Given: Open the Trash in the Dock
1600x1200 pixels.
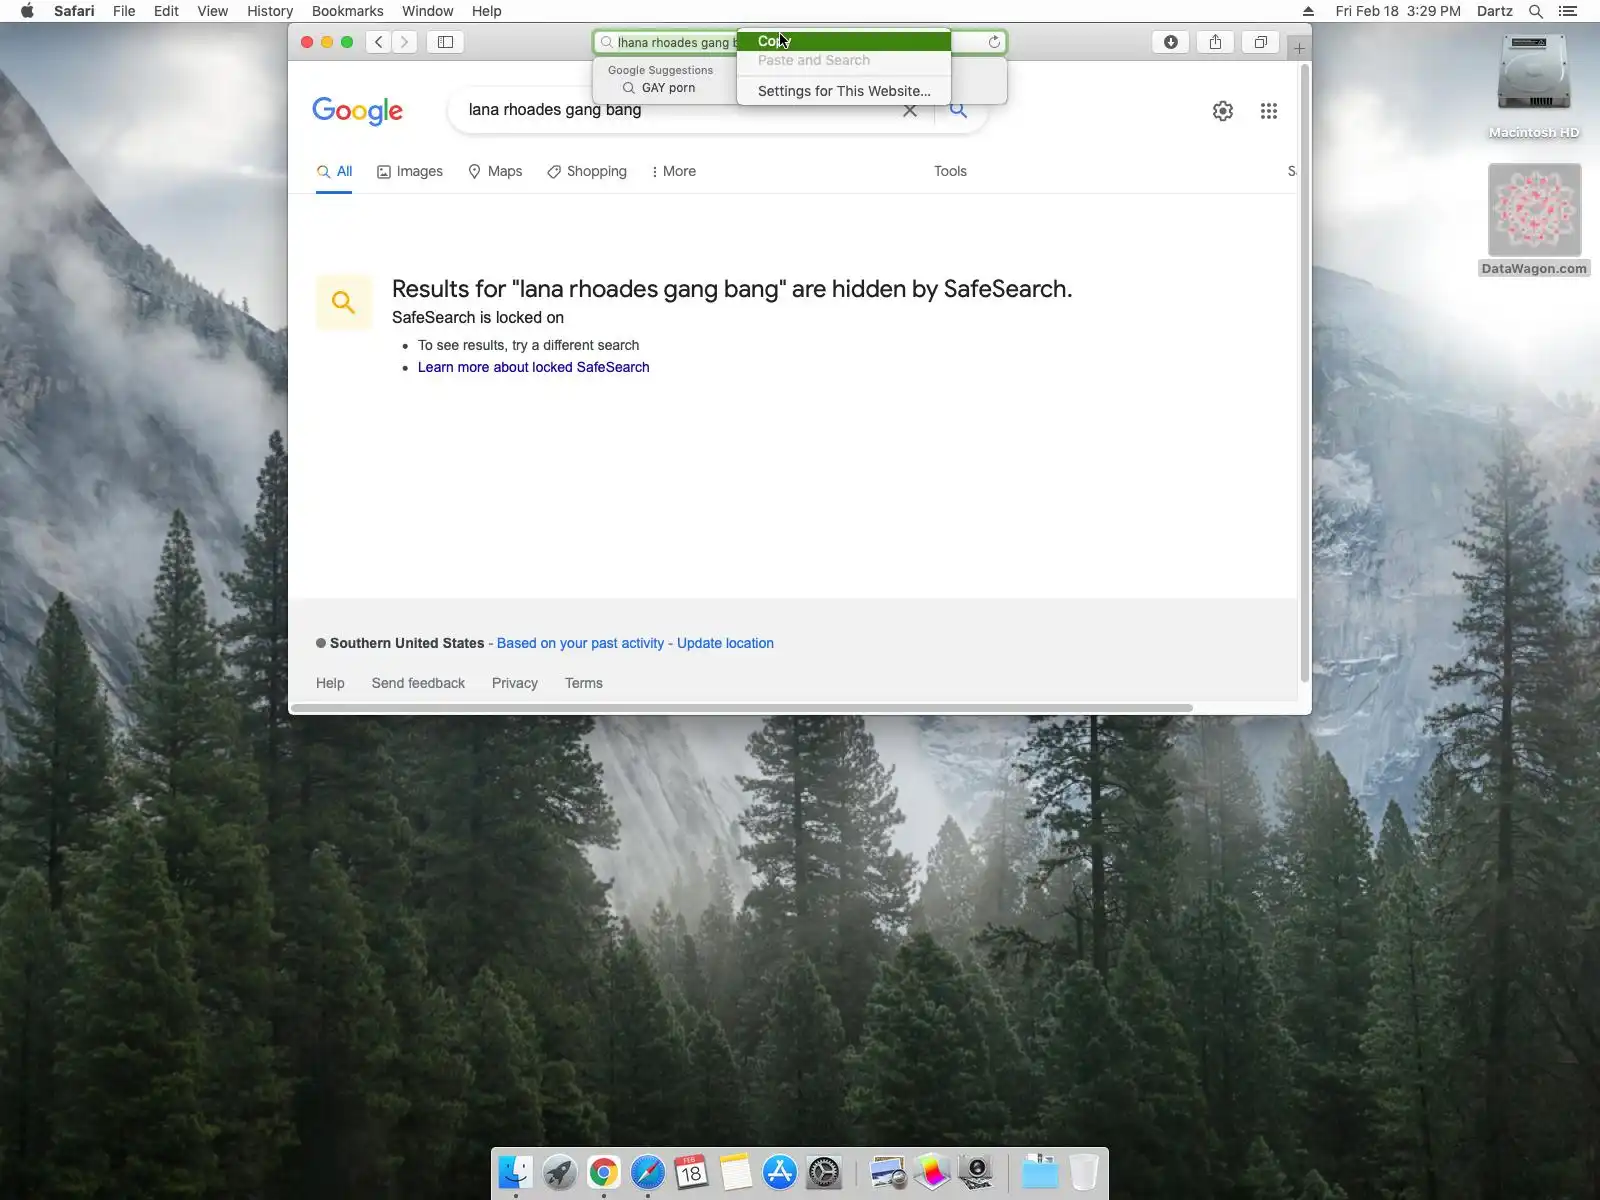Looking at the screenshot, I should click(x=1083, y=1172).
